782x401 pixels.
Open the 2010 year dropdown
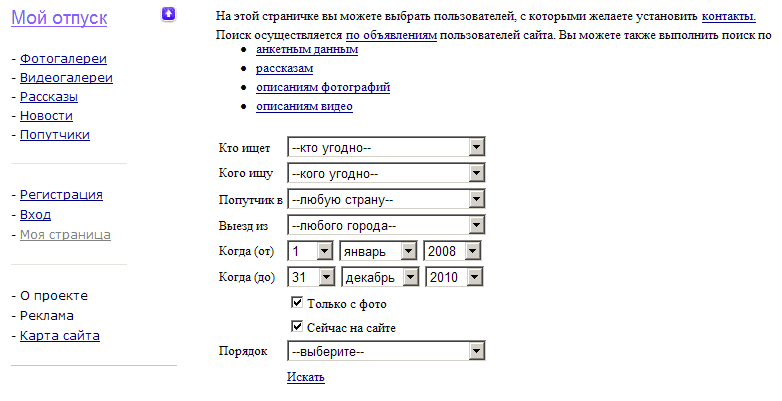tap(454, 277)
